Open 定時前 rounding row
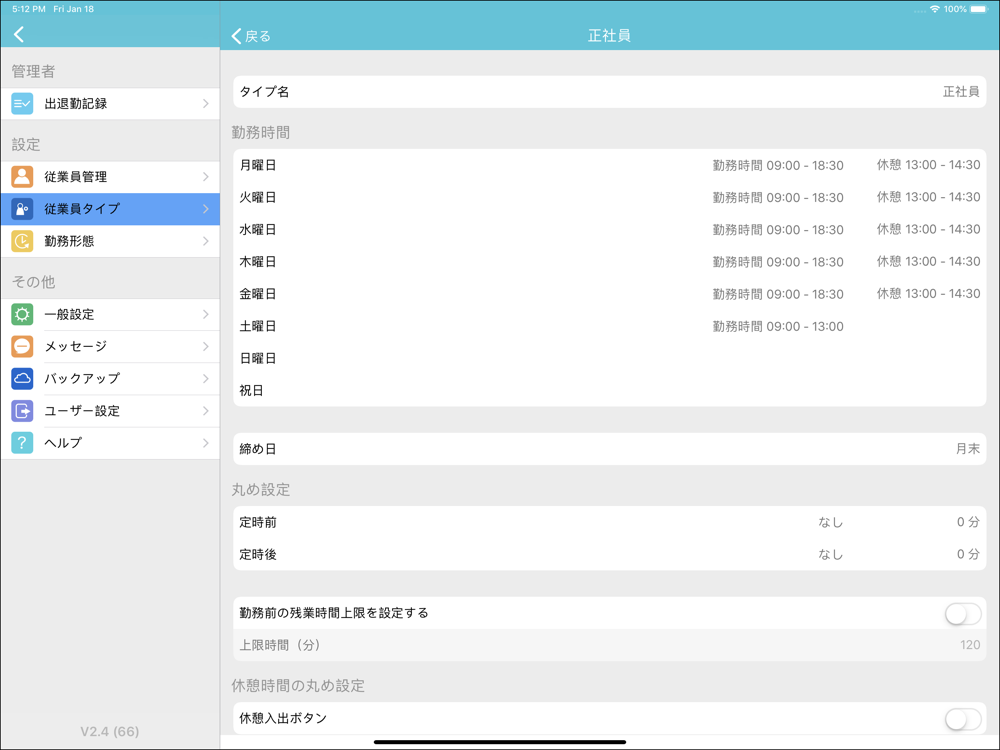The height and width of the screenshot is (750, 1000). [610, 522]
